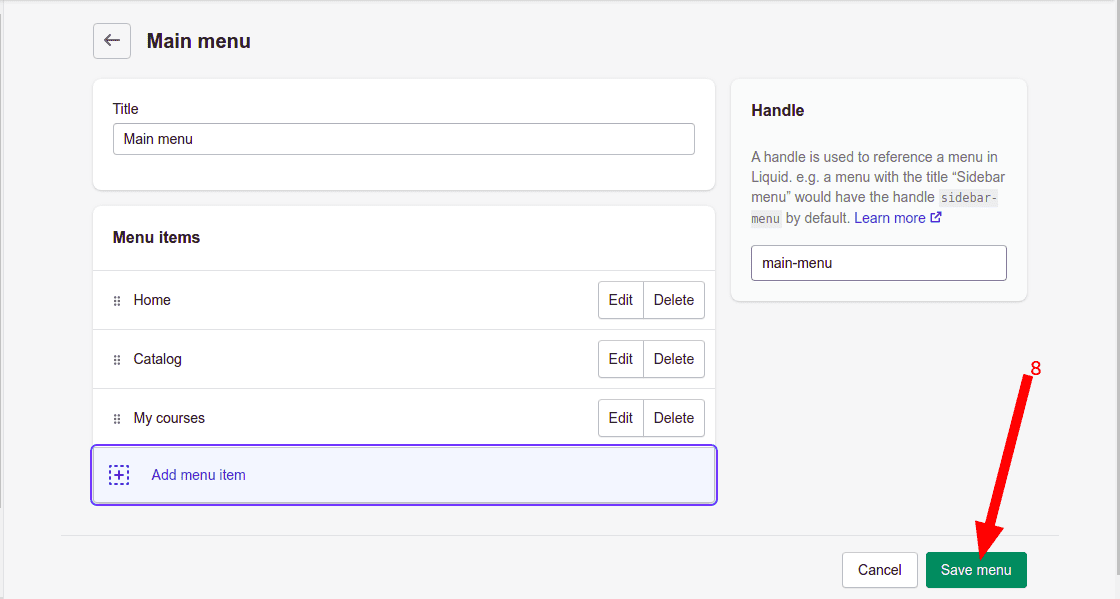Edit the My courses menu item
The width and height of the screenshot is (1120, 599).
[620, 418]
